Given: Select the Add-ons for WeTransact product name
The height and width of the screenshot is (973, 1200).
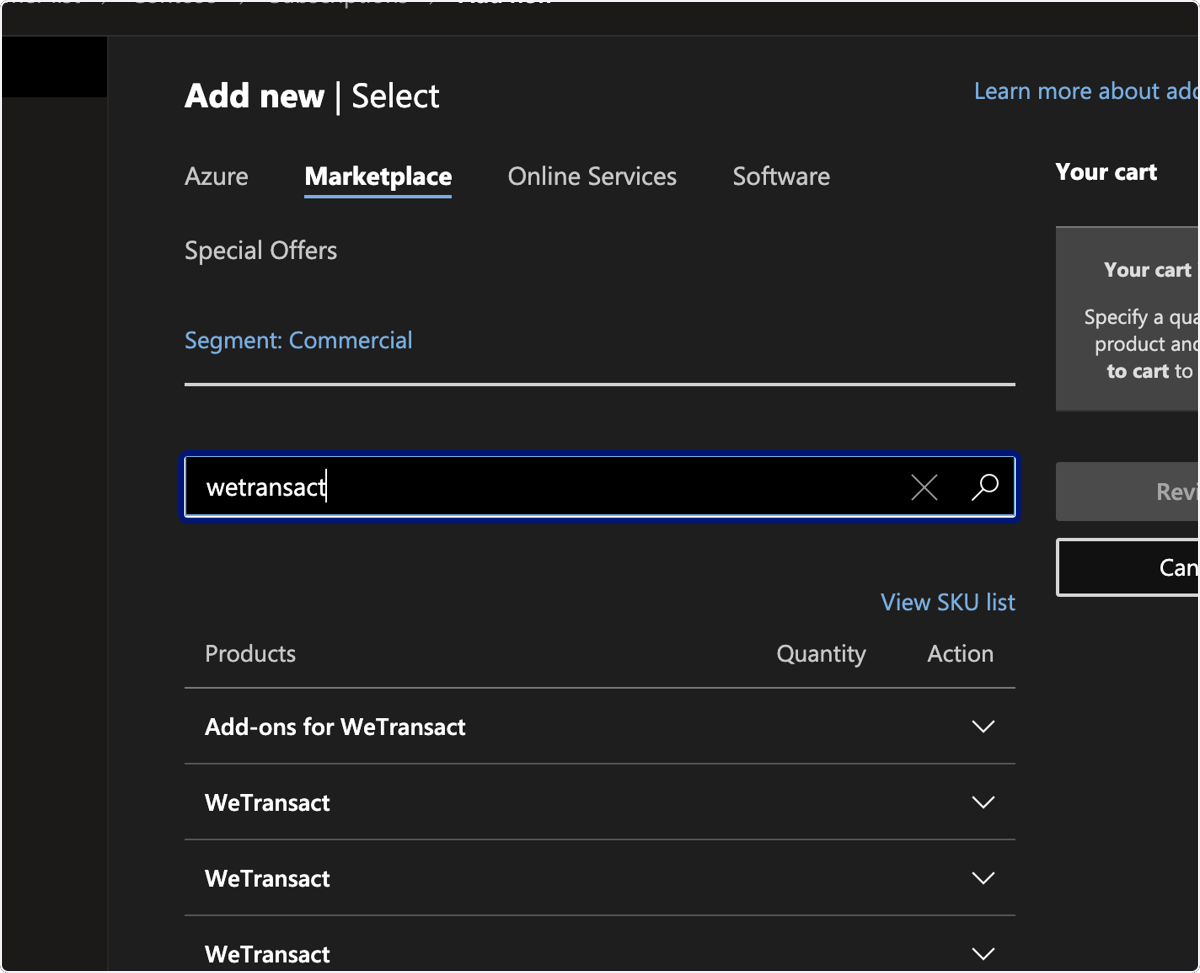Looking at the screenshot, I should coord(335,727).
